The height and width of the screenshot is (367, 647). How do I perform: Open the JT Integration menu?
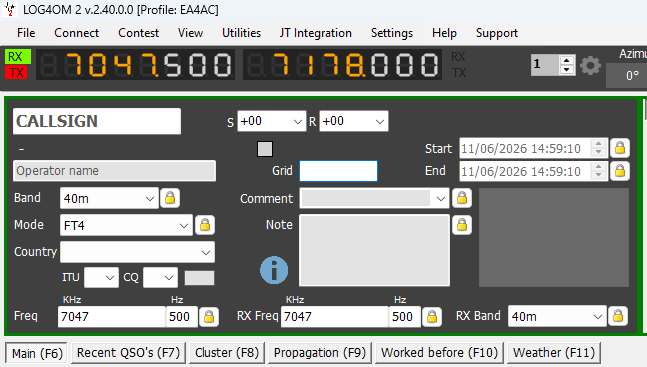coord(316,33)
